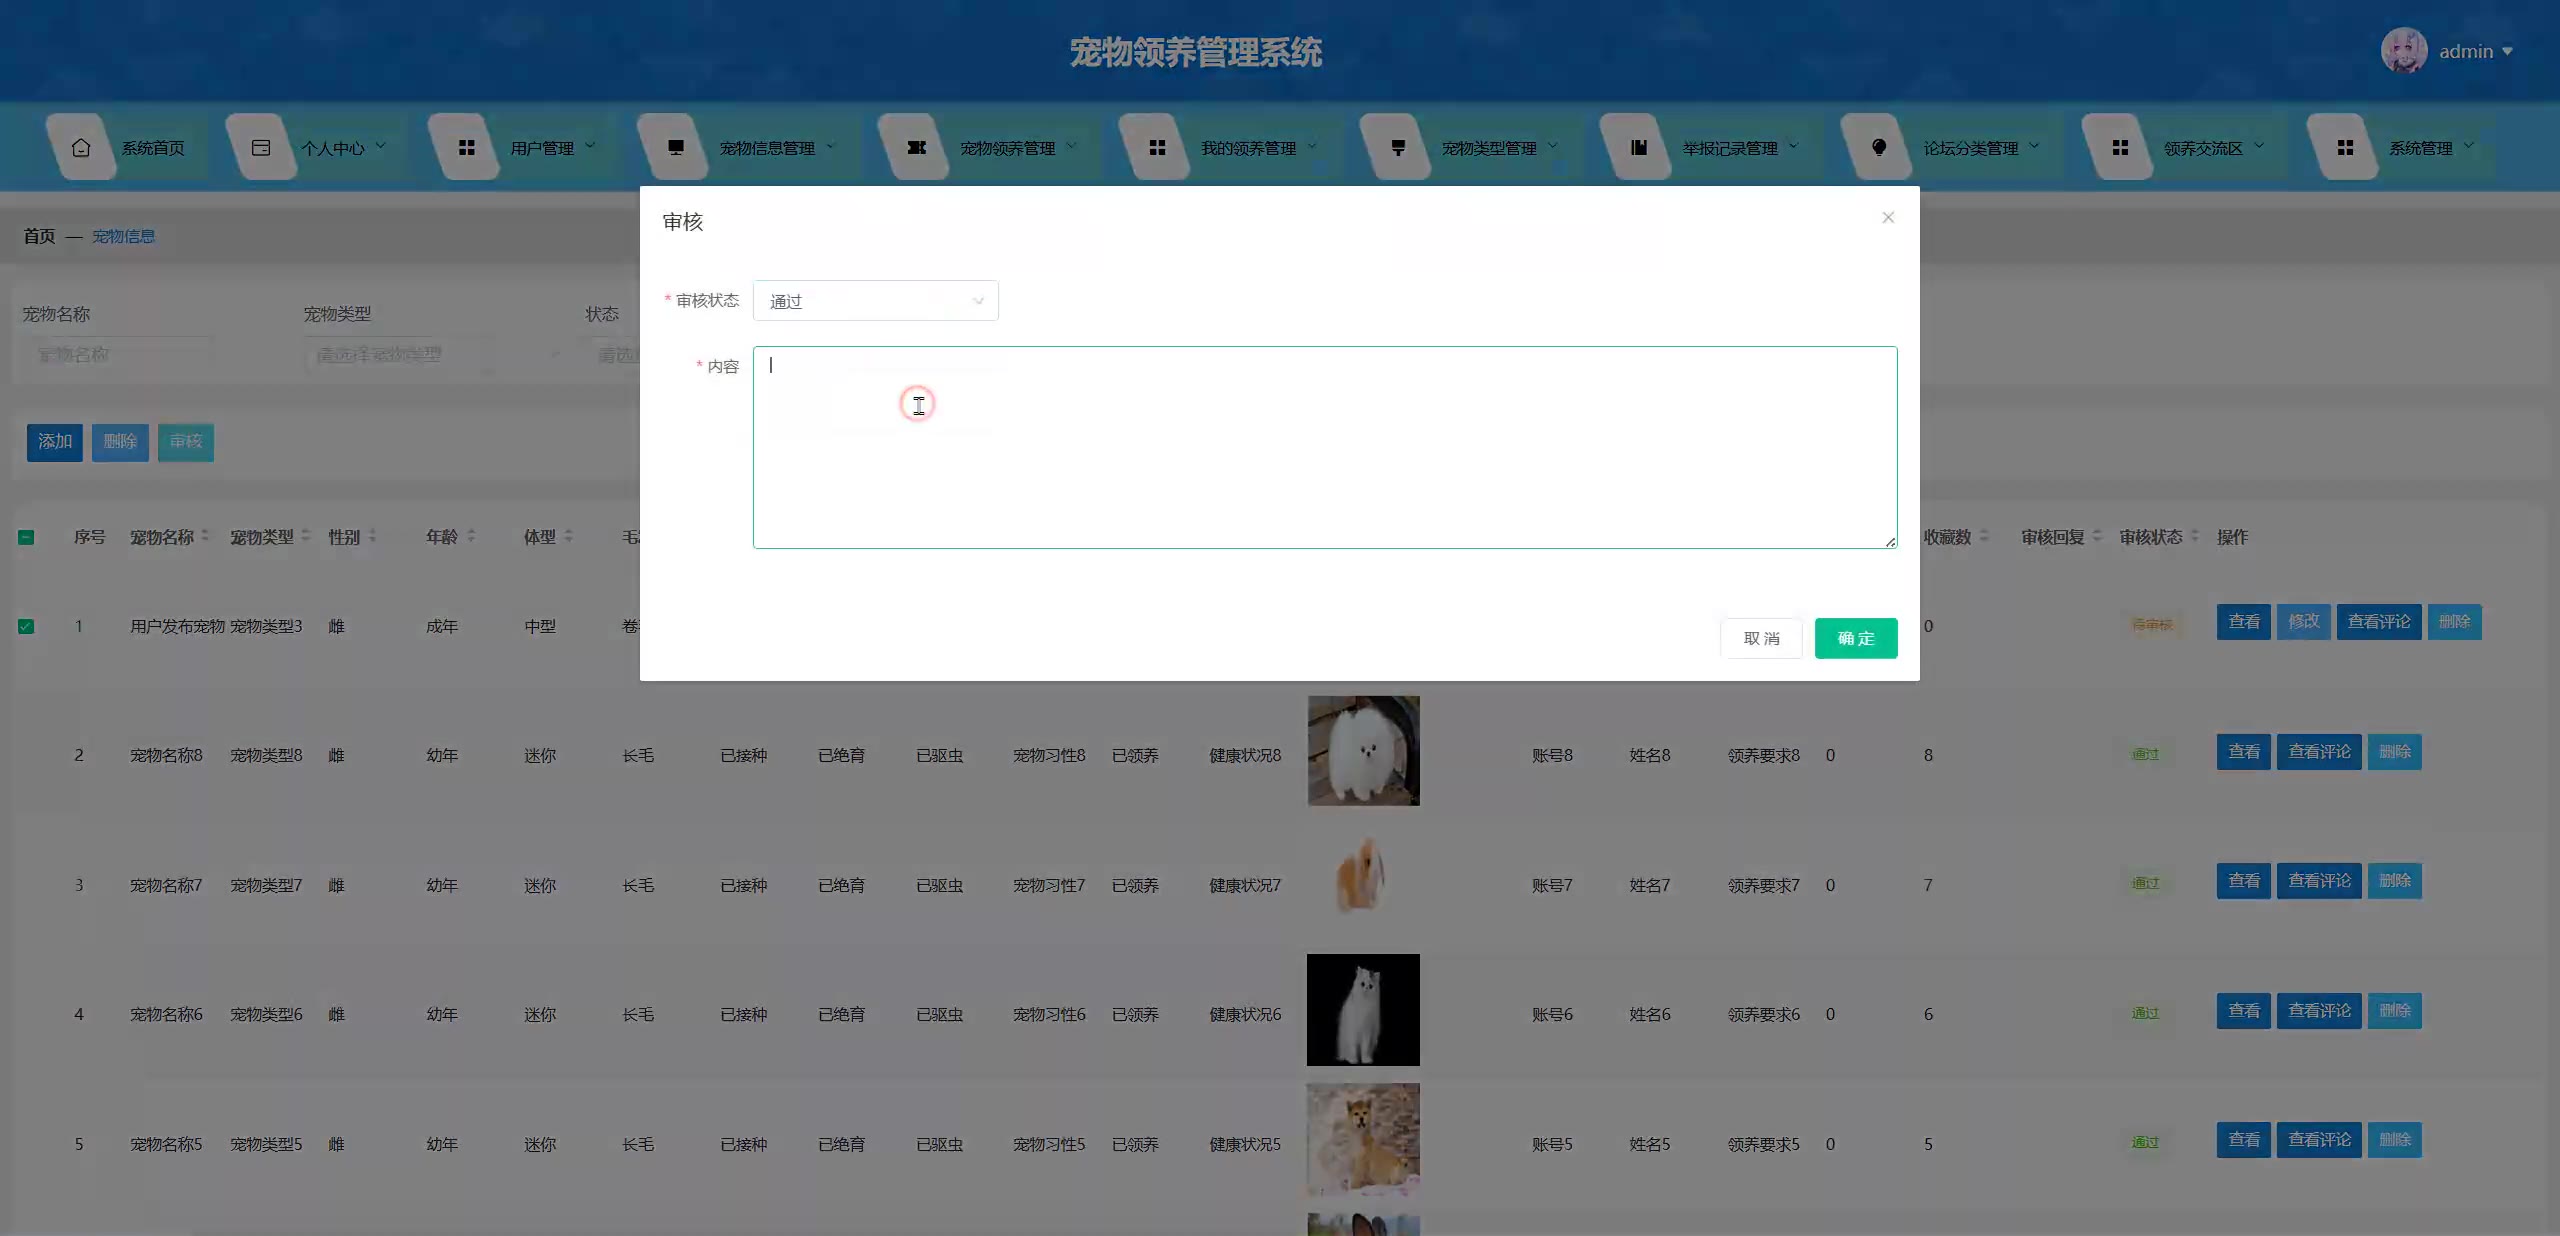Open the 领养交流区 menu
2560x1236 pixels.
coord(2203,148)
